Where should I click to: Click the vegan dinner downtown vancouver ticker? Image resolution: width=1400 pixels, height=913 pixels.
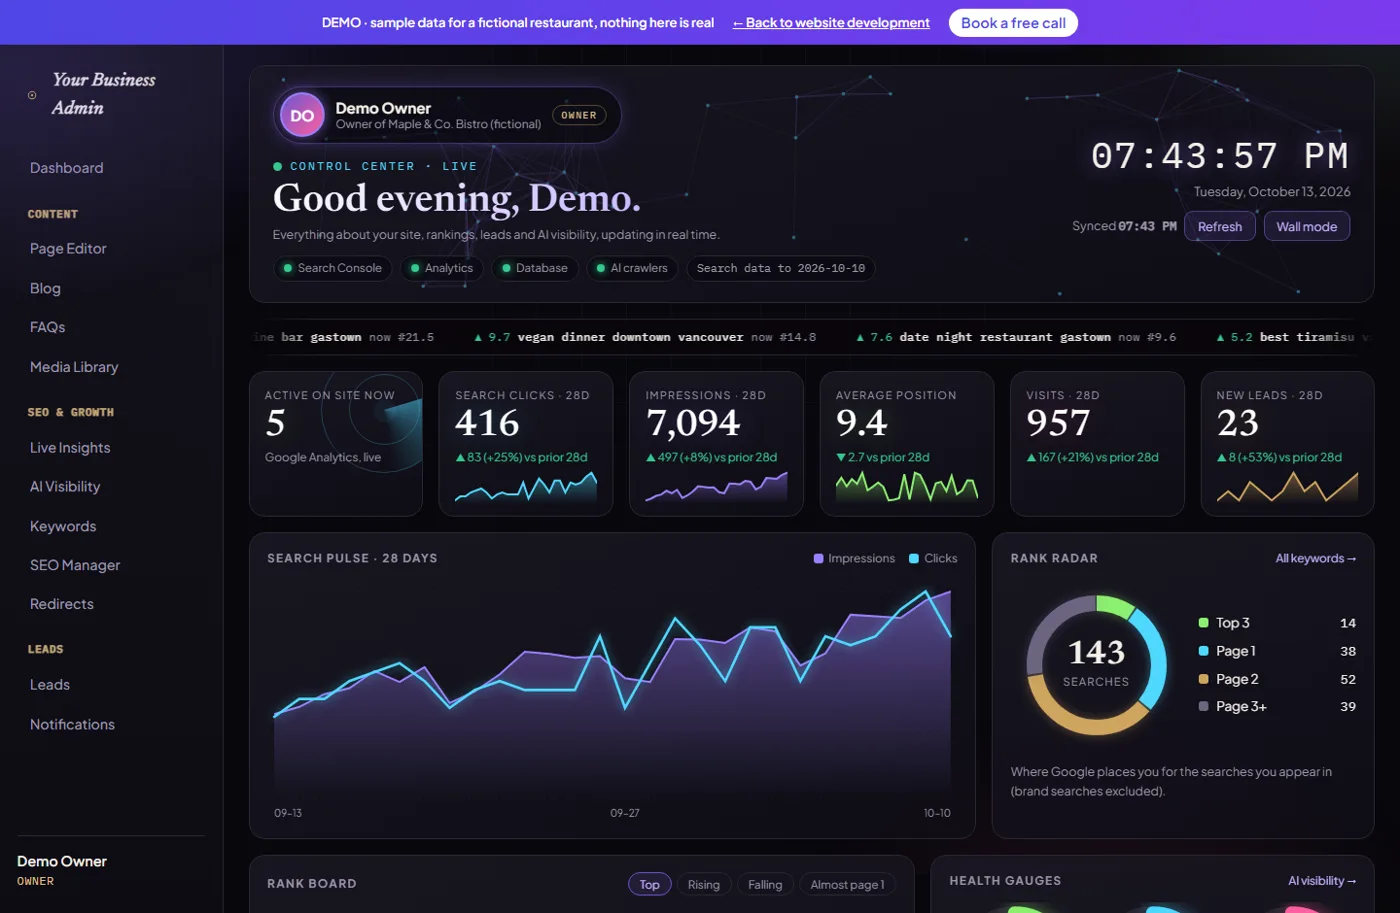click(645, 337)
